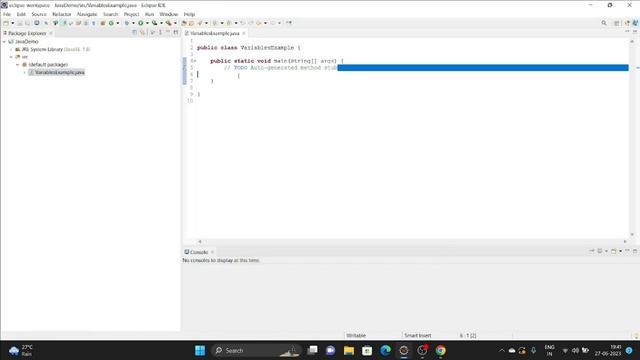640x360 pixels.
Task: Toggle Pin Editor at the end of the toolbar
Action: [x=289, y=23]
